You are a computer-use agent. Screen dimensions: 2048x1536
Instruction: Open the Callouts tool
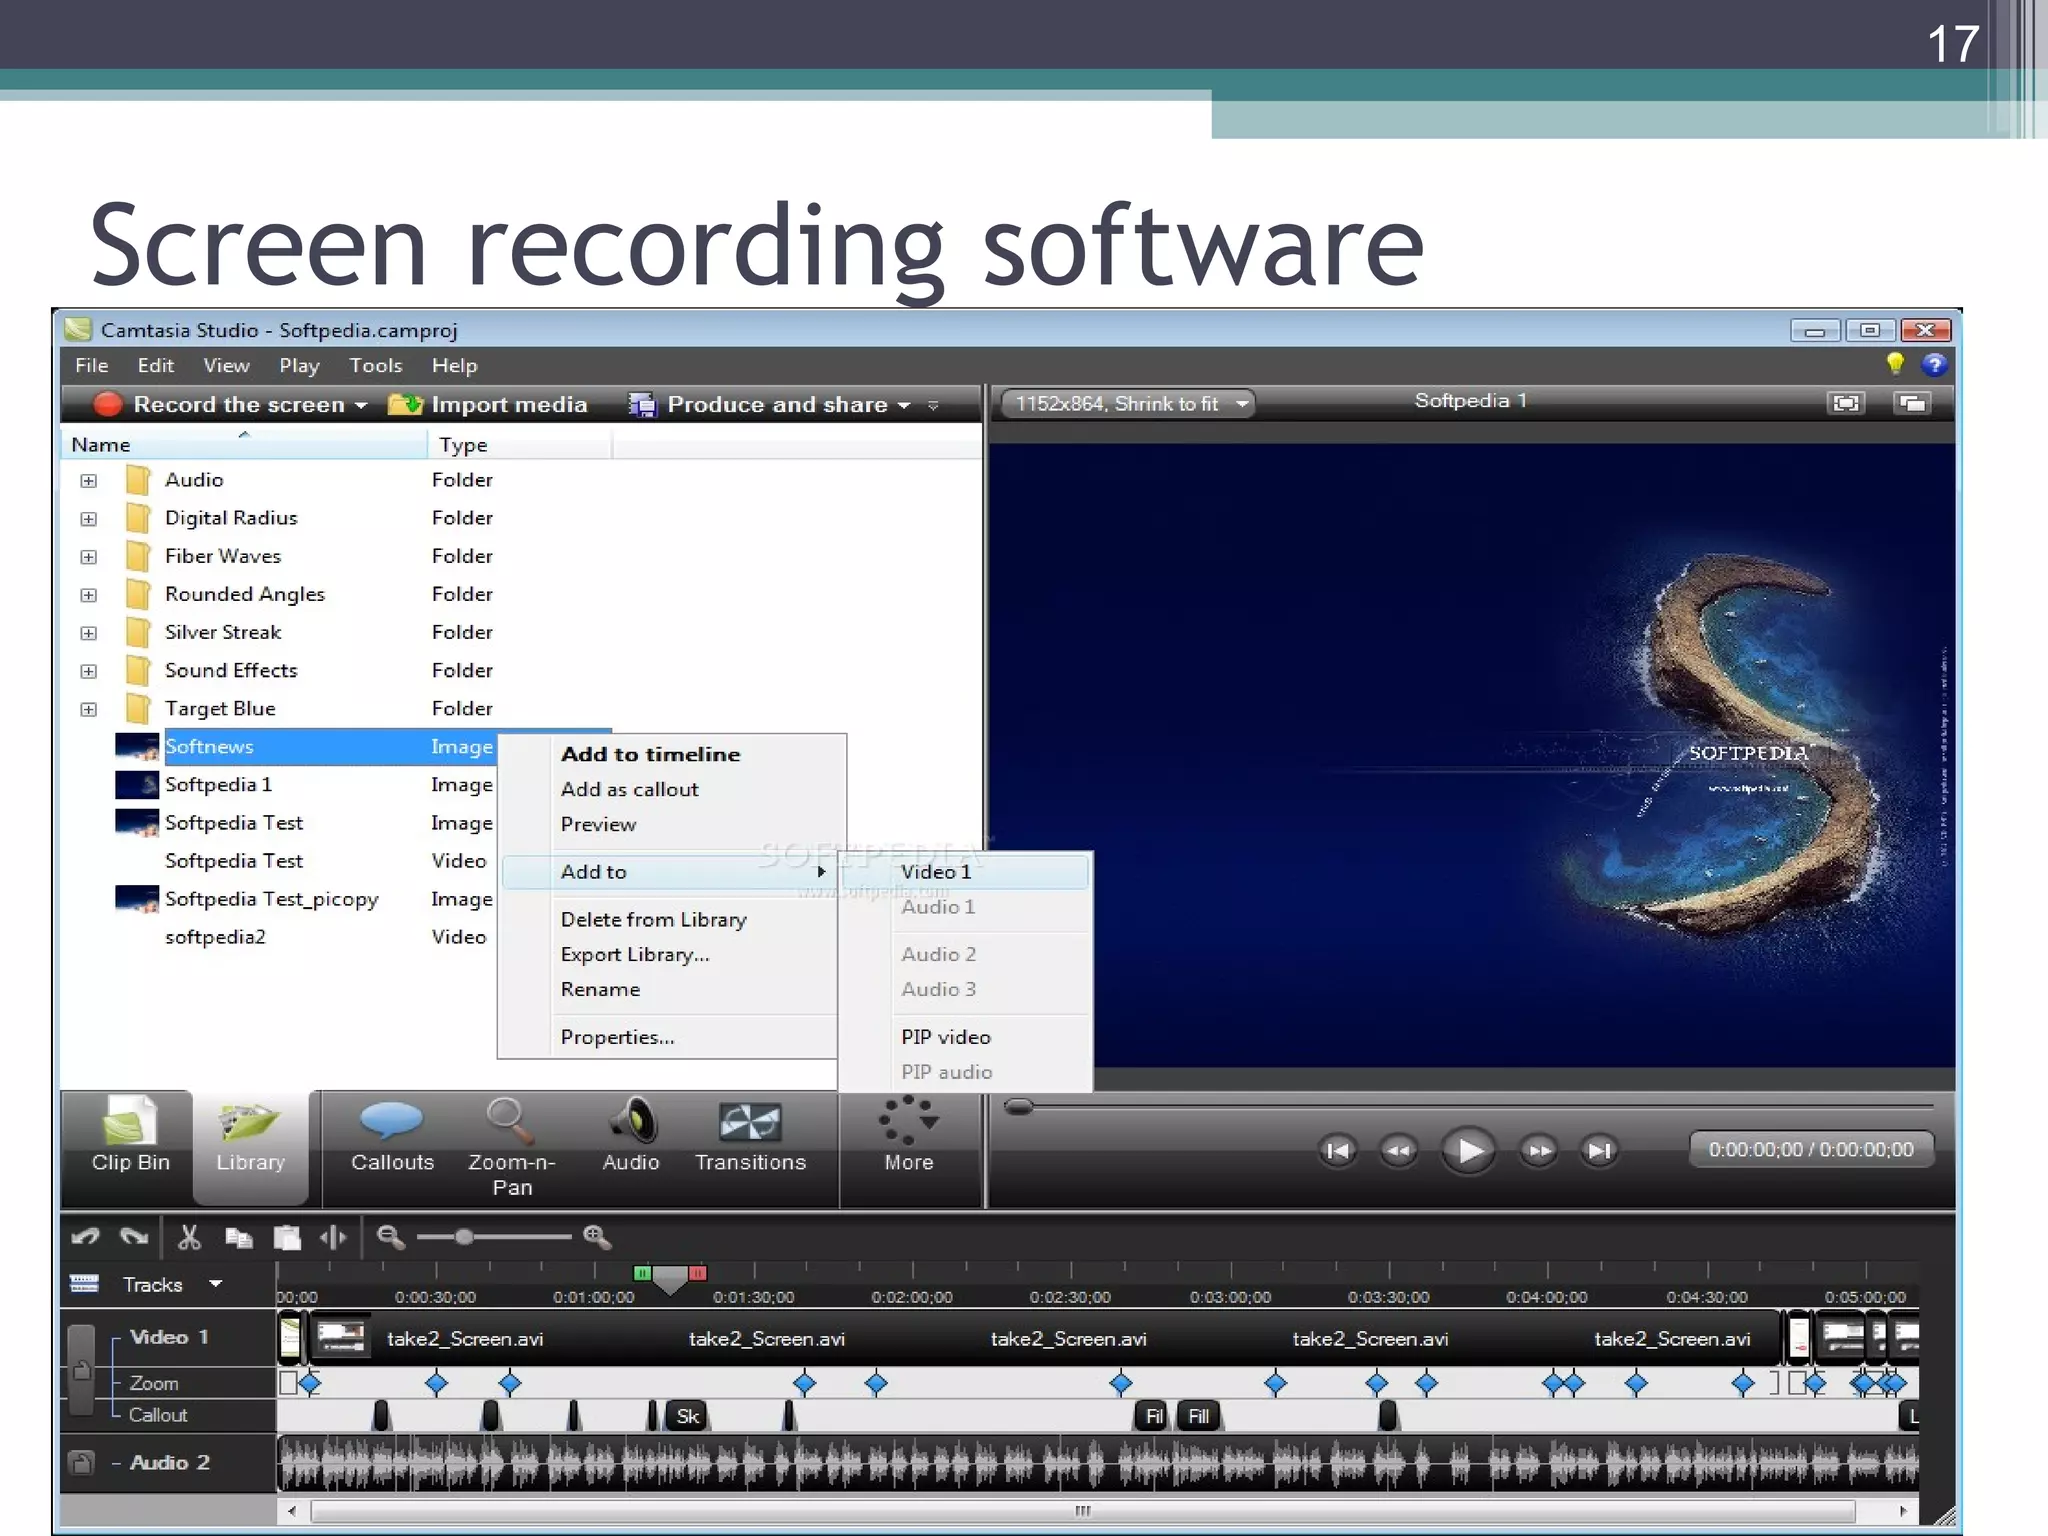tap(392, 1135)
